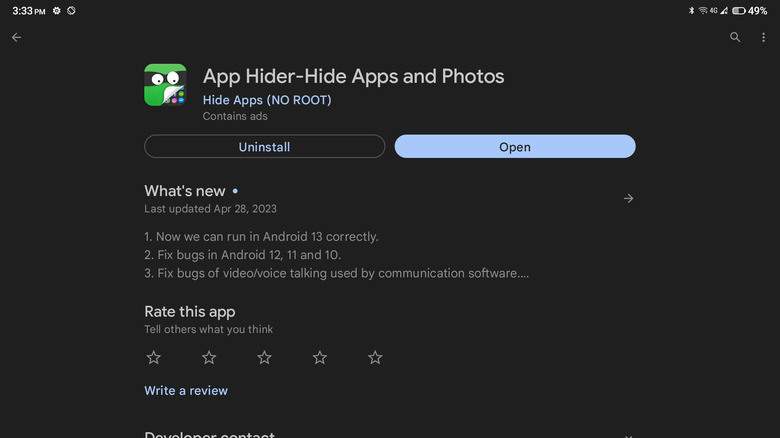Go back using the top-left arrow
This screenshot has height=438, width=780.
[x=16, y=37]
